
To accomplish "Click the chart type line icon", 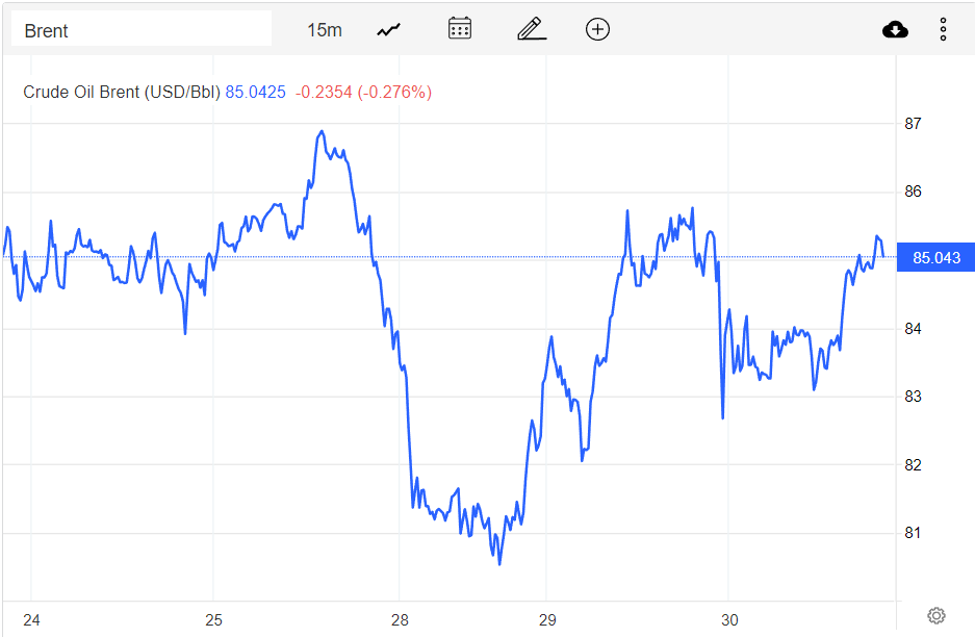I will [388, 30].
